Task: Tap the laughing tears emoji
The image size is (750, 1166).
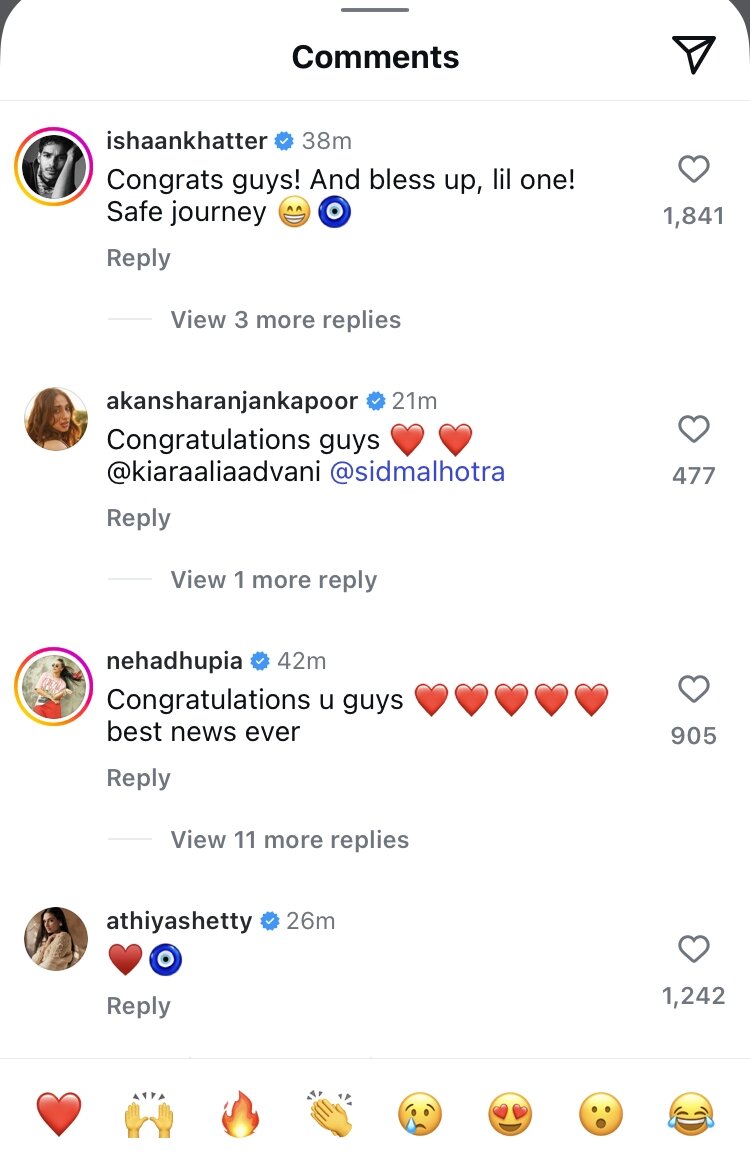Action: pyautogui.click(x=691, y=1114)
